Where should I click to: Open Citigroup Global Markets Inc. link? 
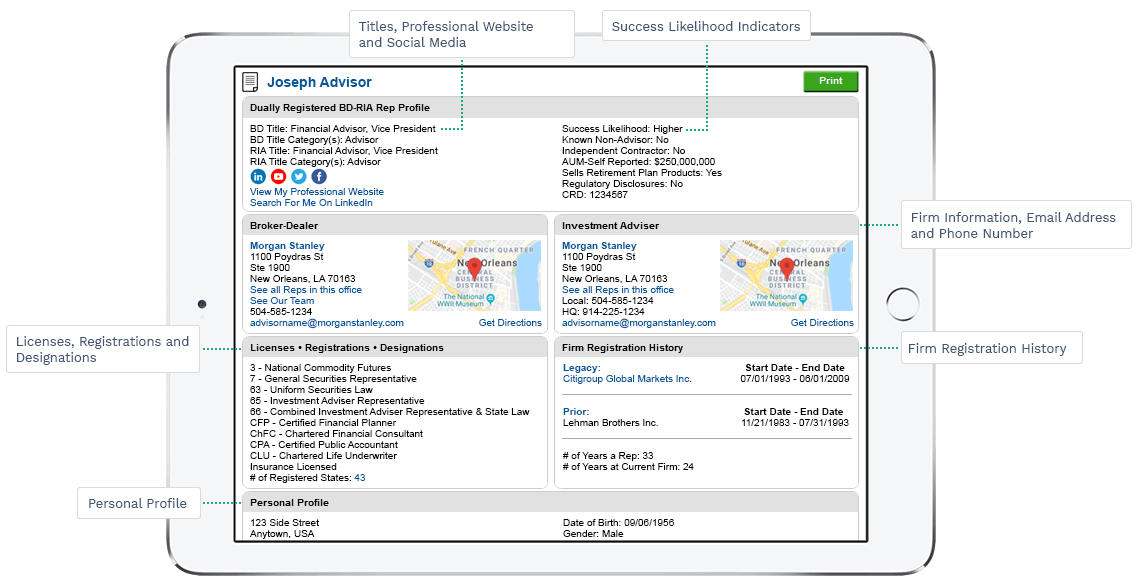click(626, 379)
